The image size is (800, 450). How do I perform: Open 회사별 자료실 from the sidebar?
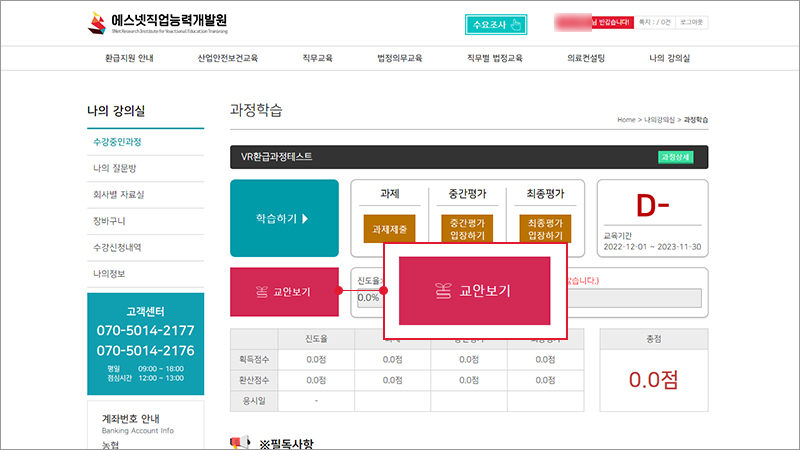click(118, 194)
